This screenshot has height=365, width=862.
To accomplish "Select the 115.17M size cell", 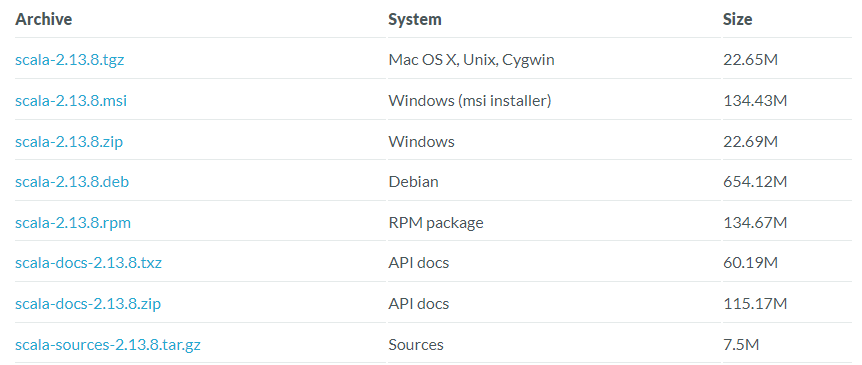I will tap(755, 304).
